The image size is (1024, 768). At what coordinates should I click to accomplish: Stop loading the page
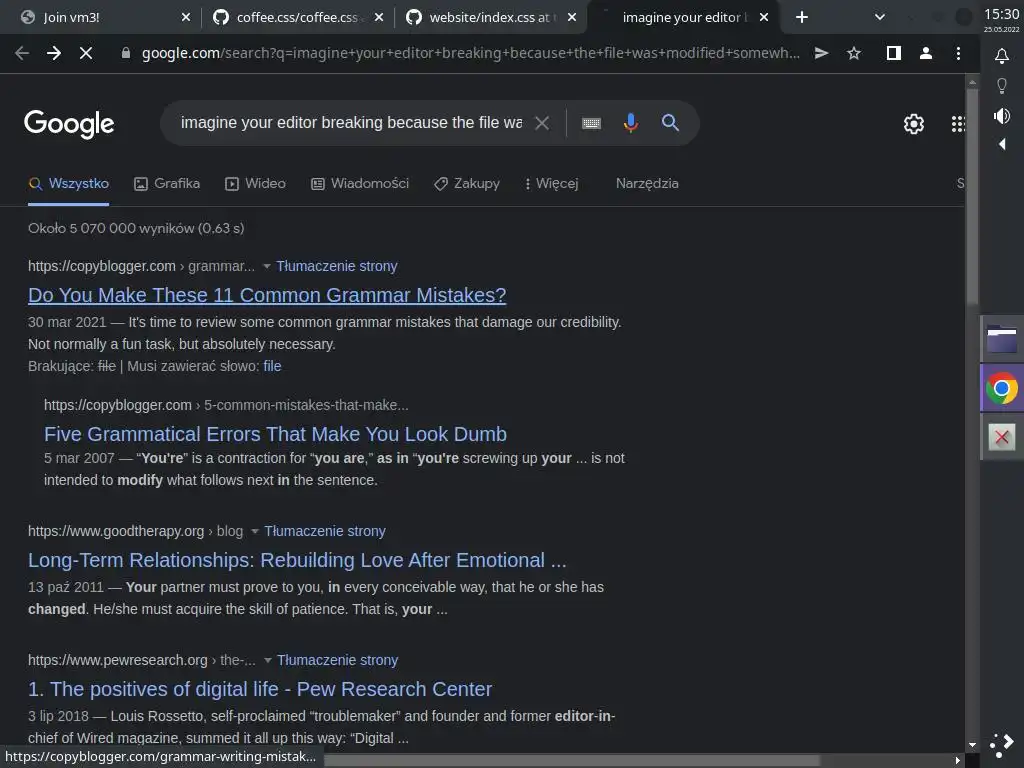click(x=86, y=53)
